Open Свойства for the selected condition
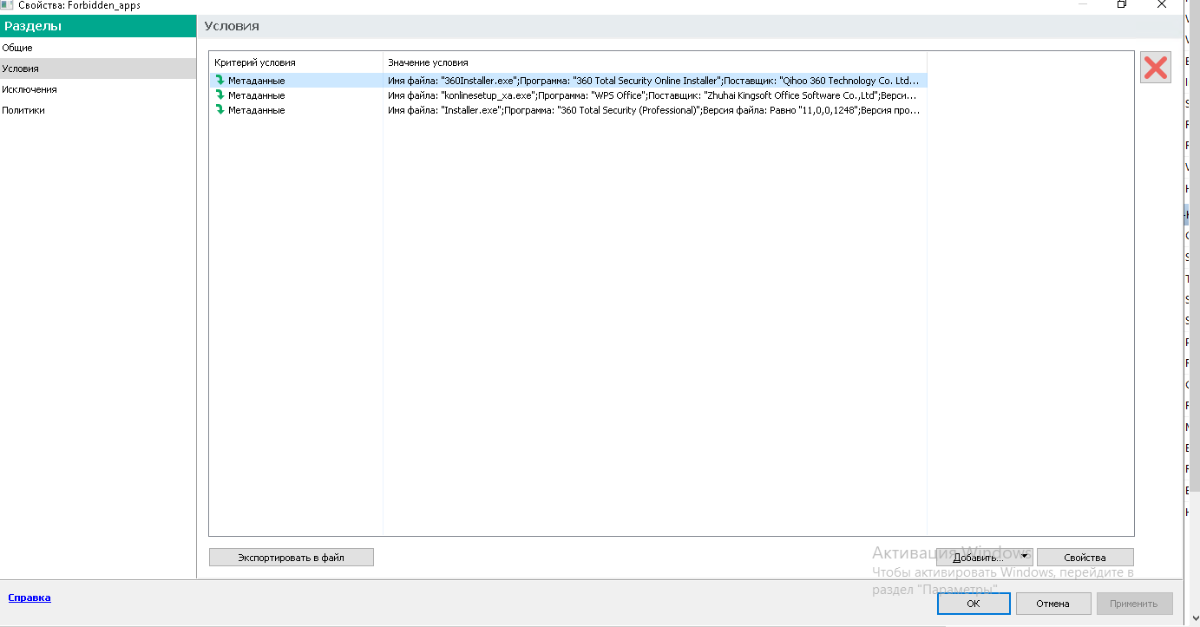The width and height of the screenshot is (1200, 627). coord(1085,557)
